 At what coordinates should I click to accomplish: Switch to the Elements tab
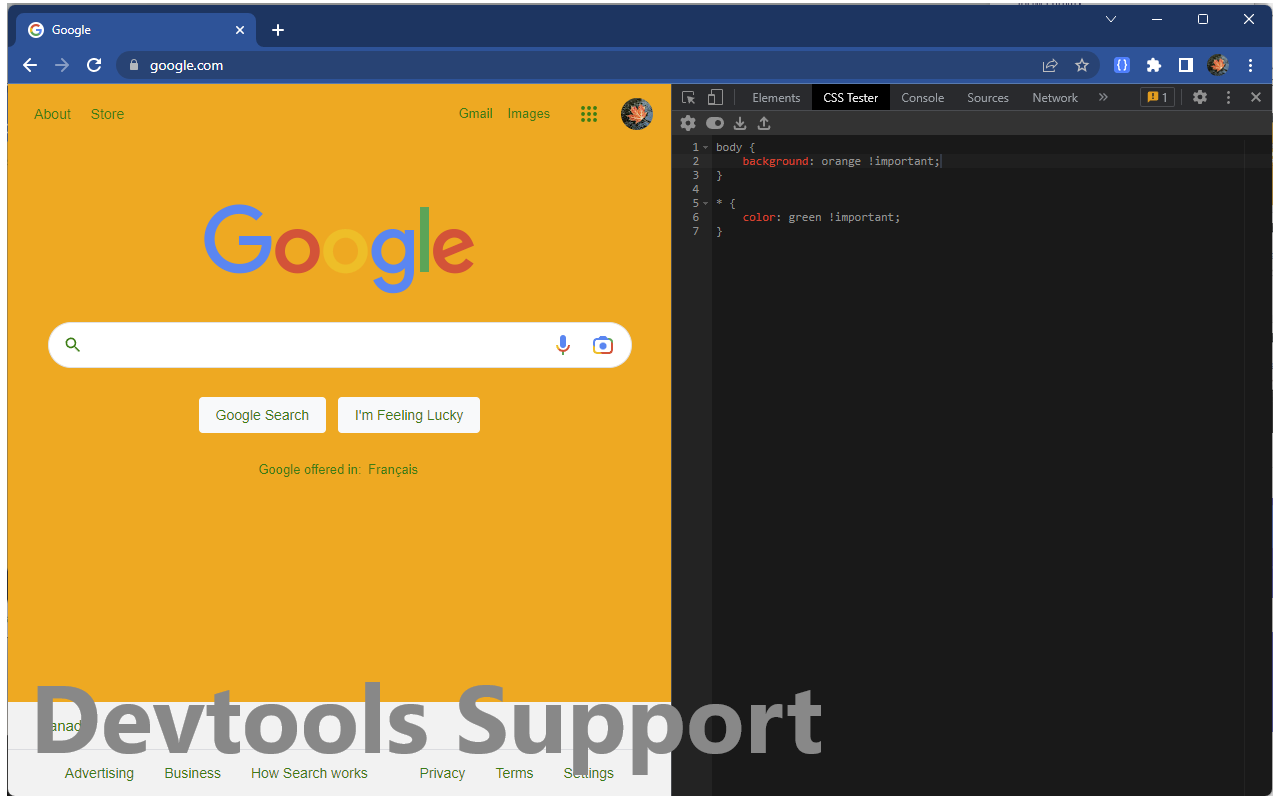(x=776, y=97)
